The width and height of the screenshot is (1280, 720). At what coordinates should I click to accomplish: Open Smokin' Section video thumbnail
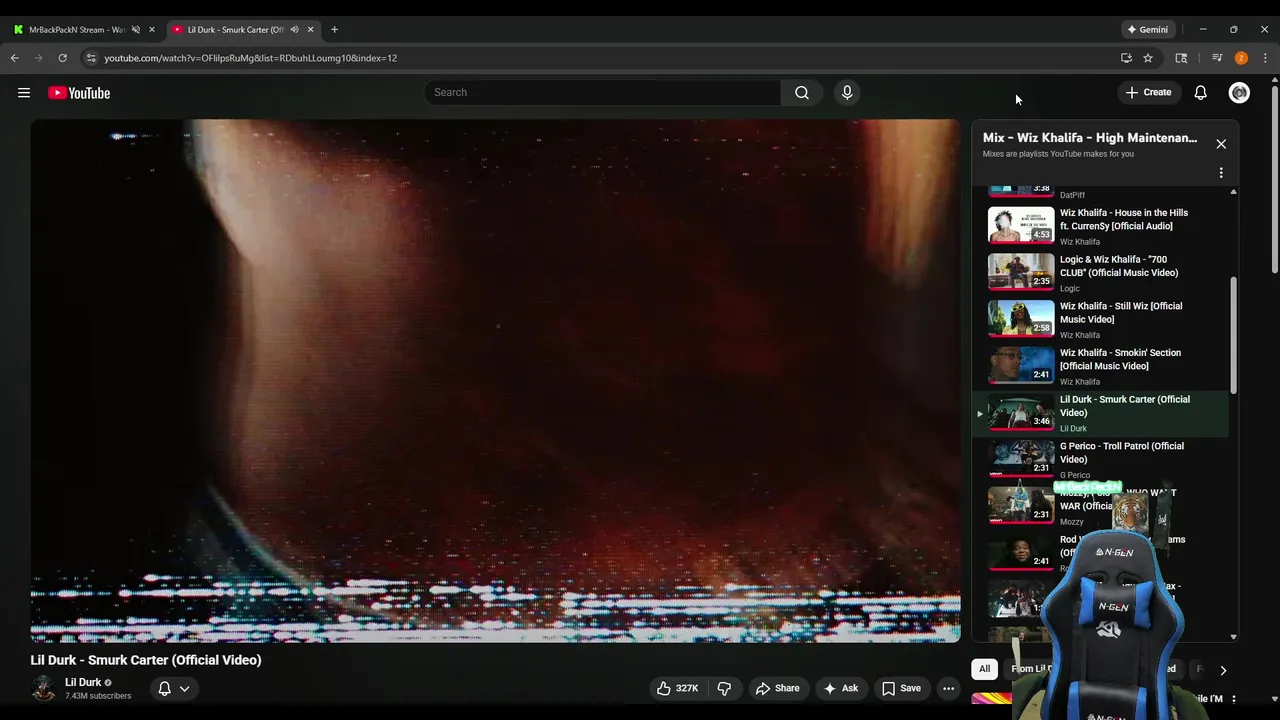1021,366
